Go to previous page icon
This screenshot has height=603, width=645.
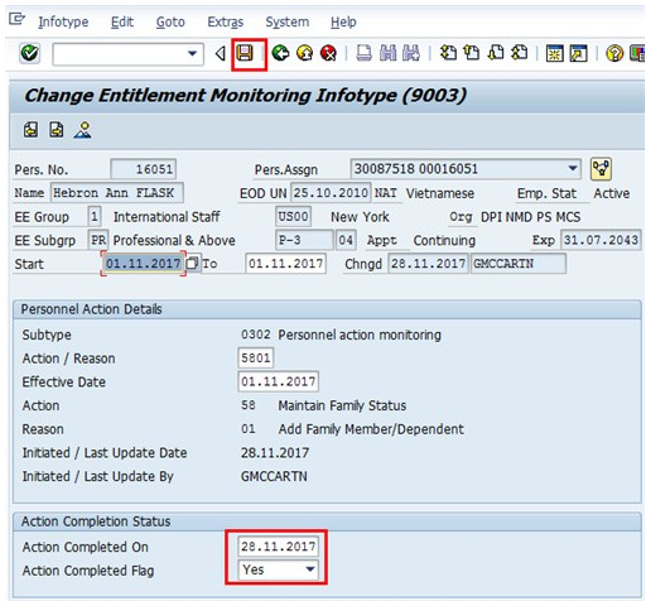(x=472, y=53)
